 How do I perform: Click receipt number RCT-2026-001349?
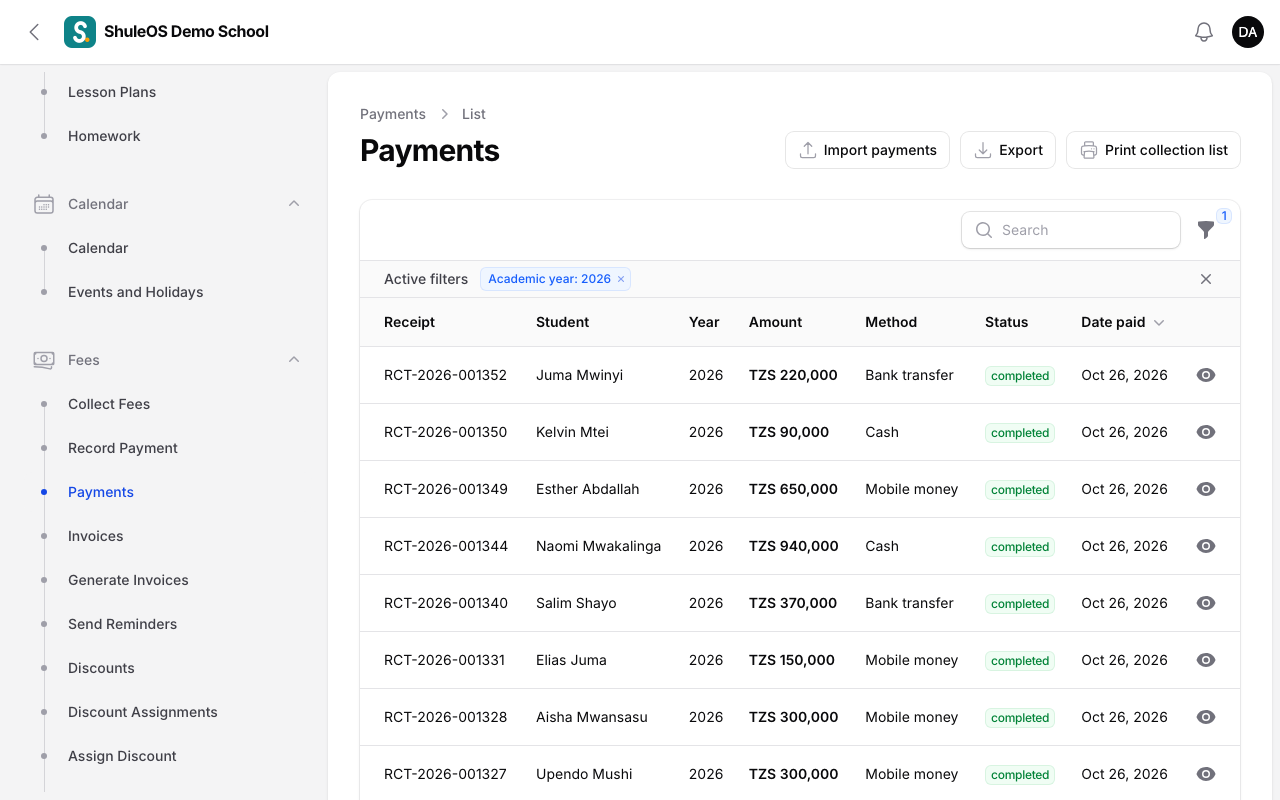tap(446, 489)
